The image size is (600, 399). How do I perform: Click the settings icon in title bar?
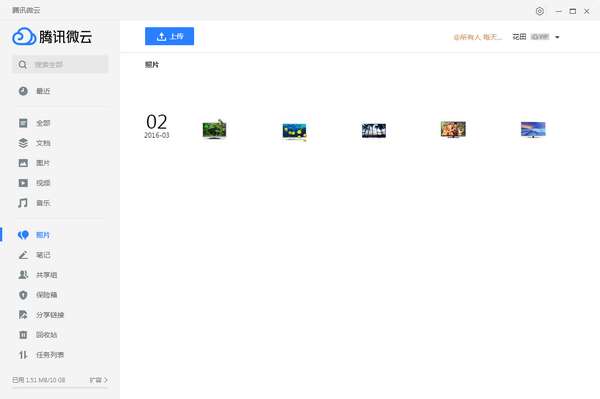coord(540,11)
